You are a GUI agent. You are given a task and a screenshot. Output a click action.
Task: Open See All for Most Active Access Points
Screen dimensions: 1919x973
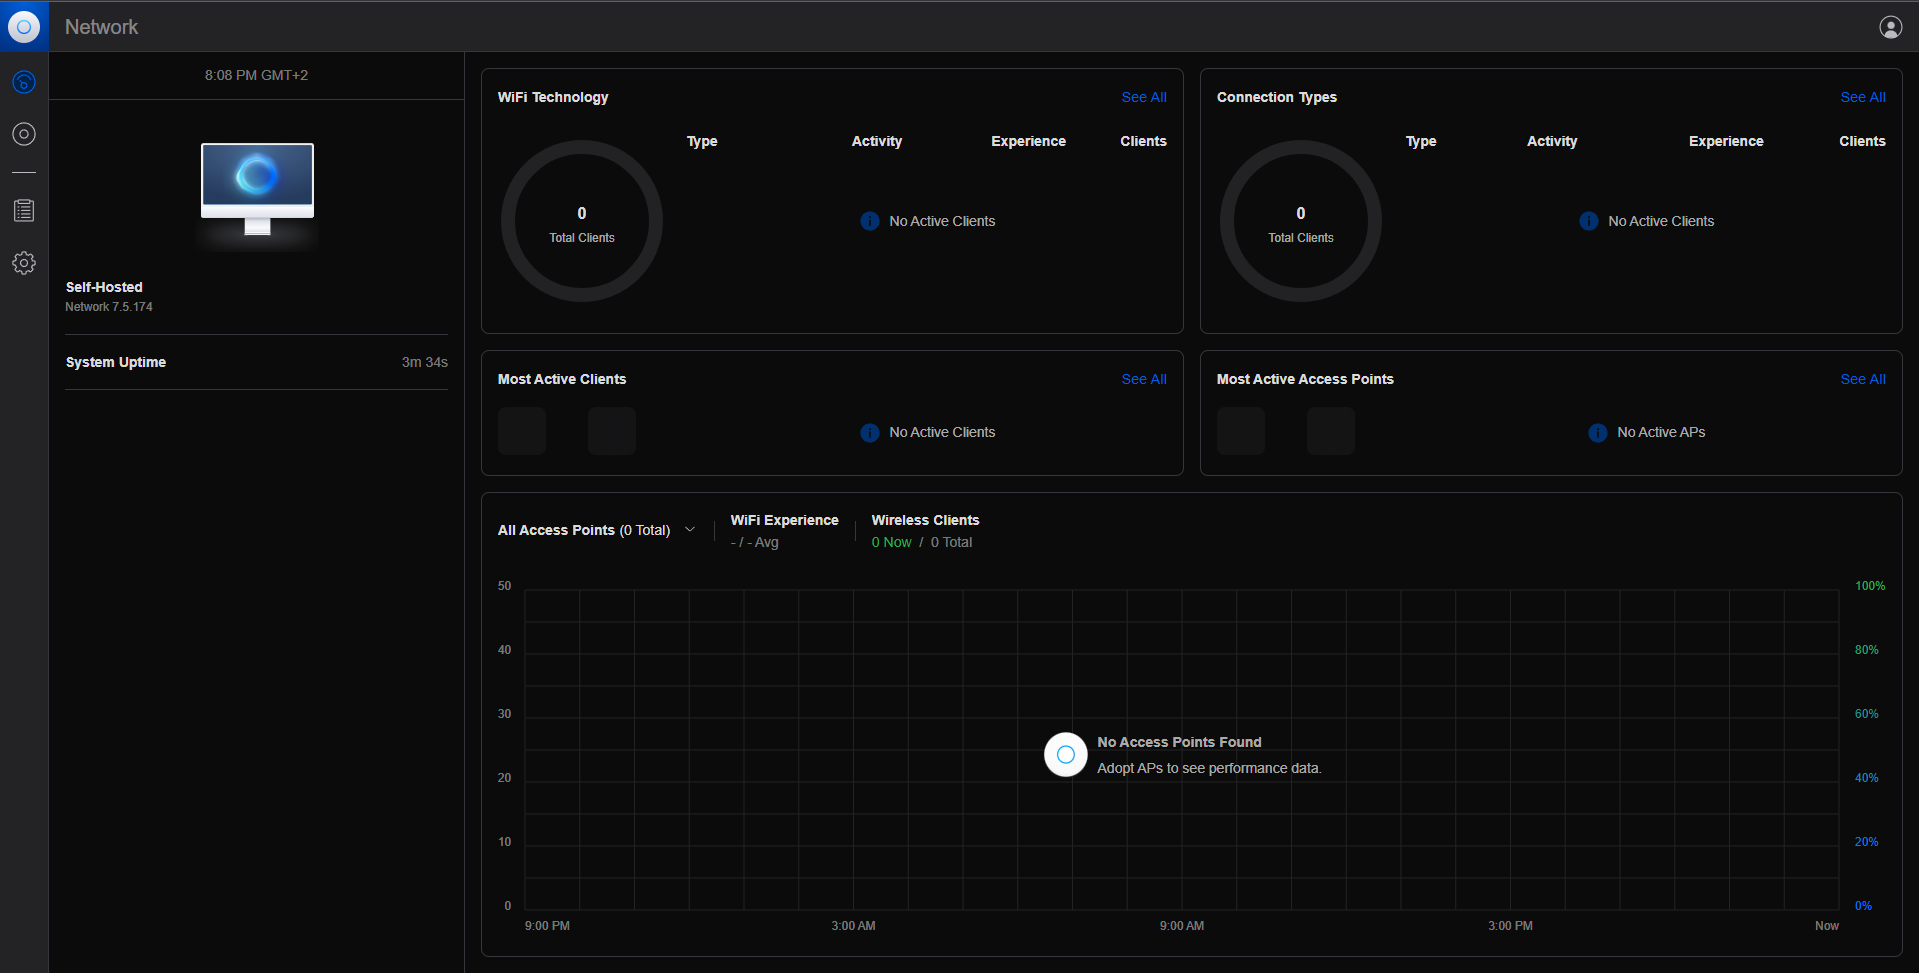click(x=1862, y=379)
